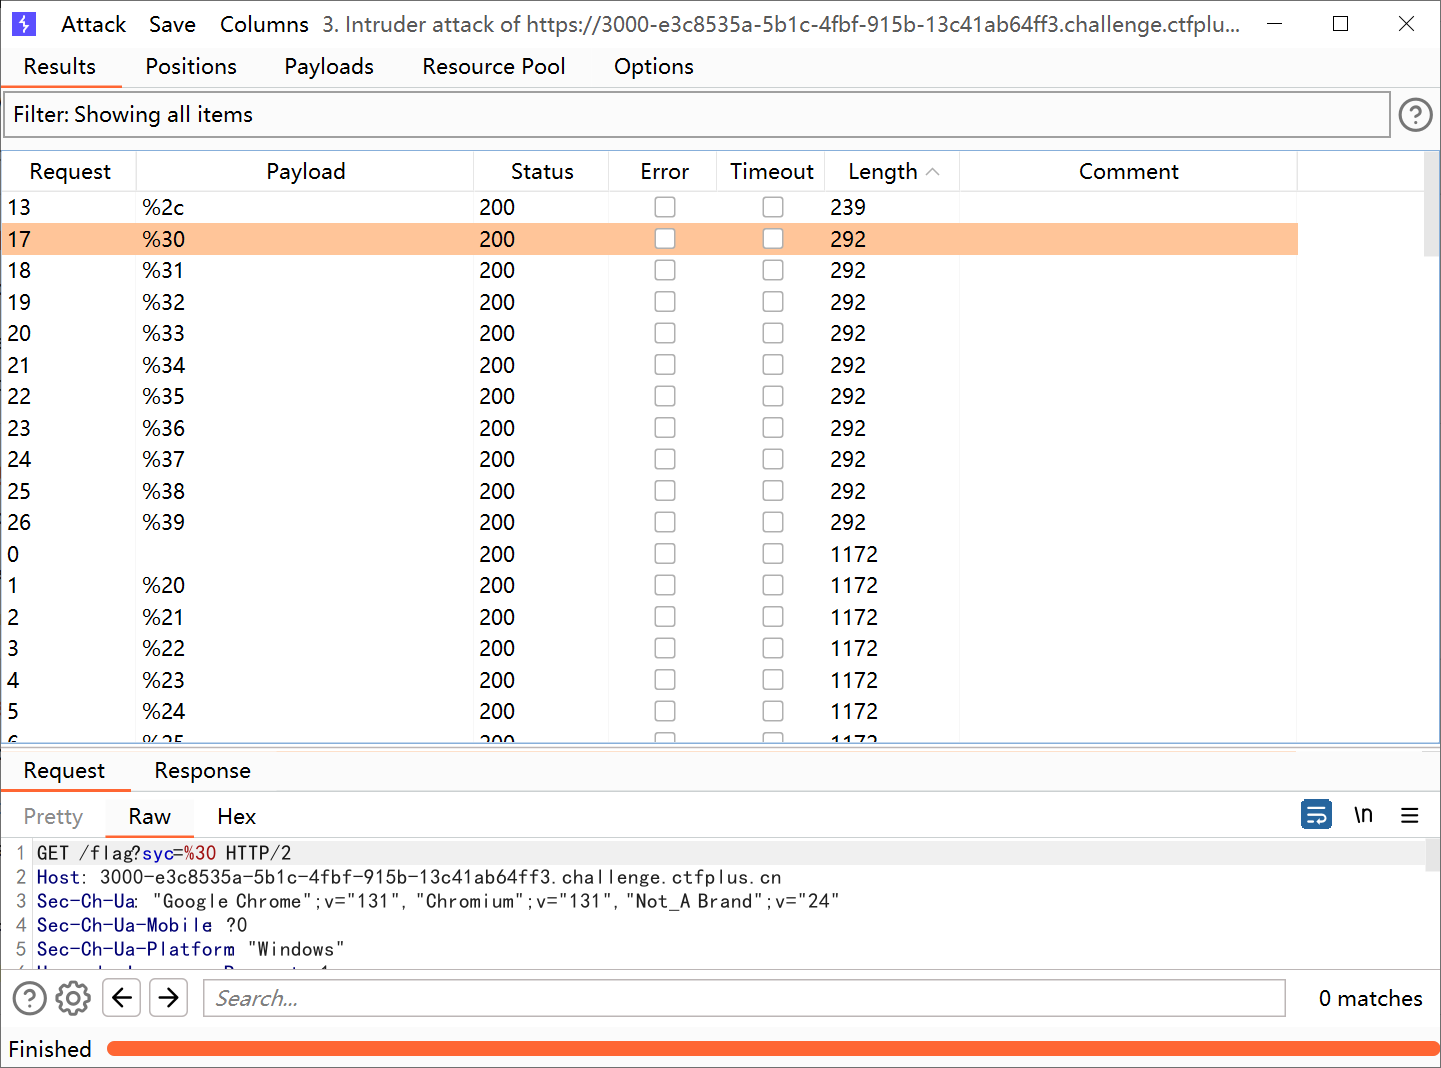The image size is (1441, 1068).
Task: Open the Columns menu
Action: click(264, 24)
